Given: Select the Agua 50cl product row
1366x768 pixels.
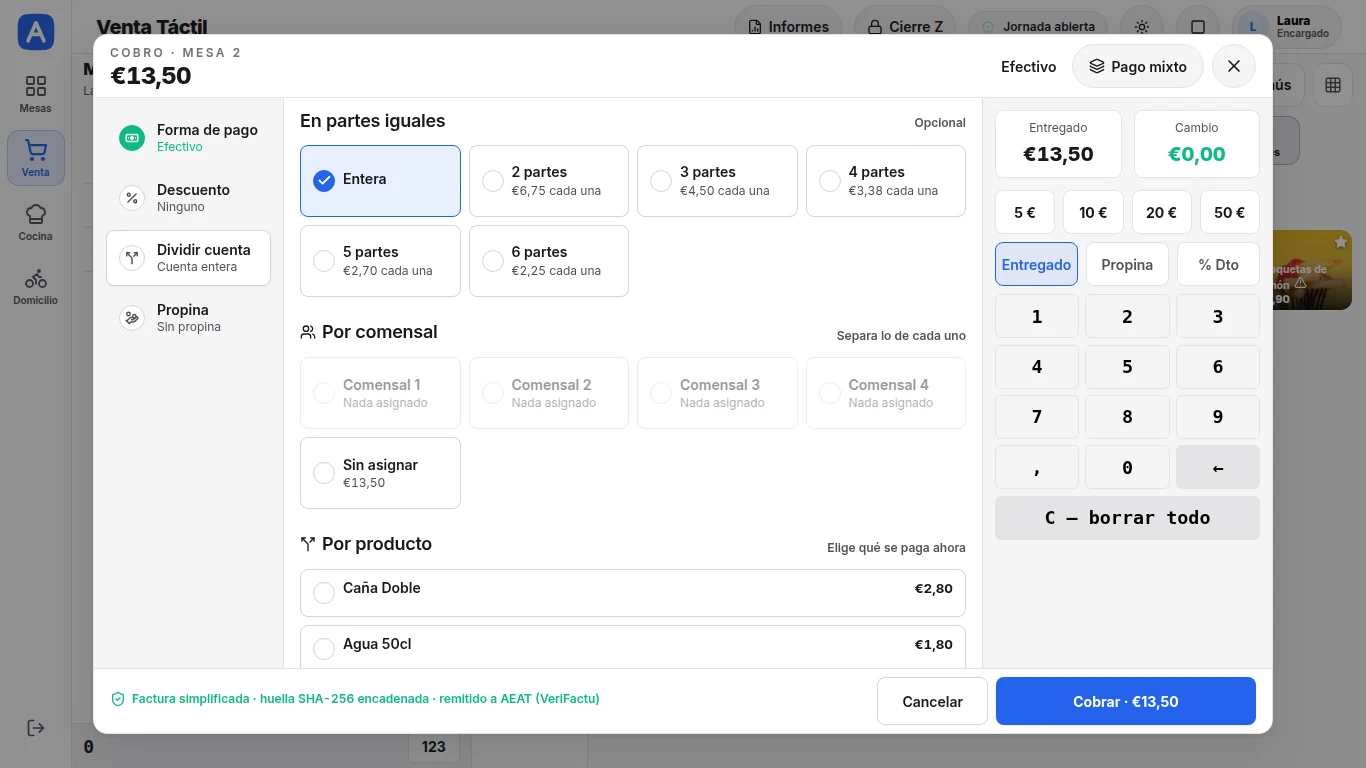Looking at the screenshot, I should pyautogui.click(x=633, y=647).
